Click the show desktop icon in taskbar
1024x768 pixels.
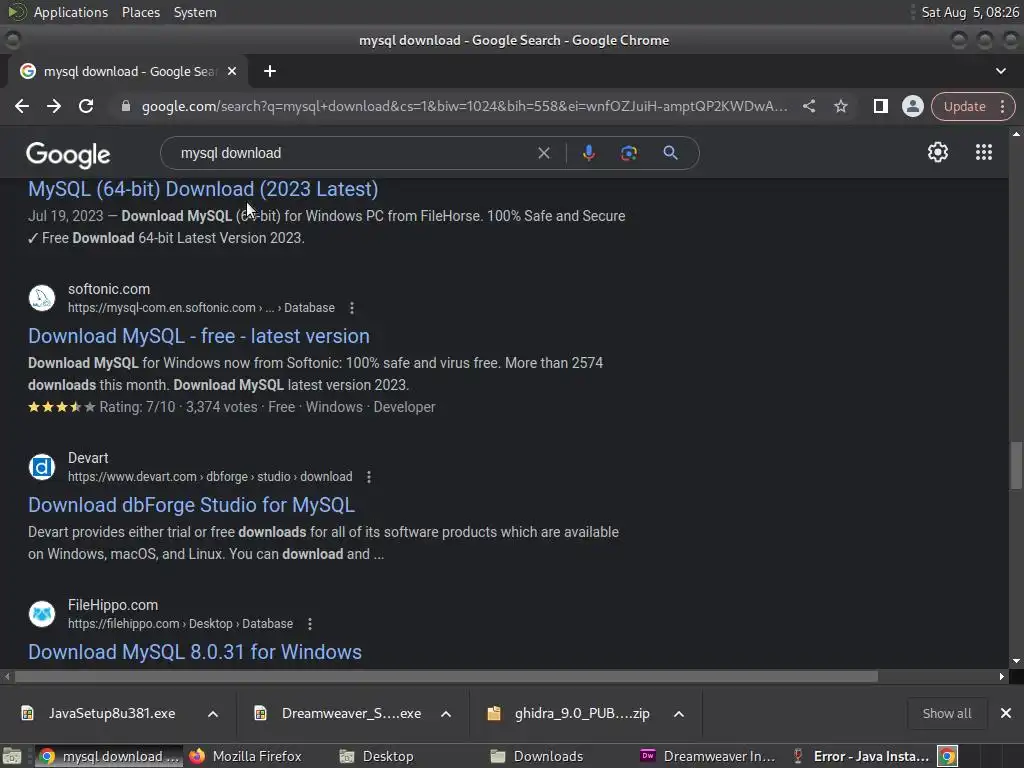(x=12, y=756)
